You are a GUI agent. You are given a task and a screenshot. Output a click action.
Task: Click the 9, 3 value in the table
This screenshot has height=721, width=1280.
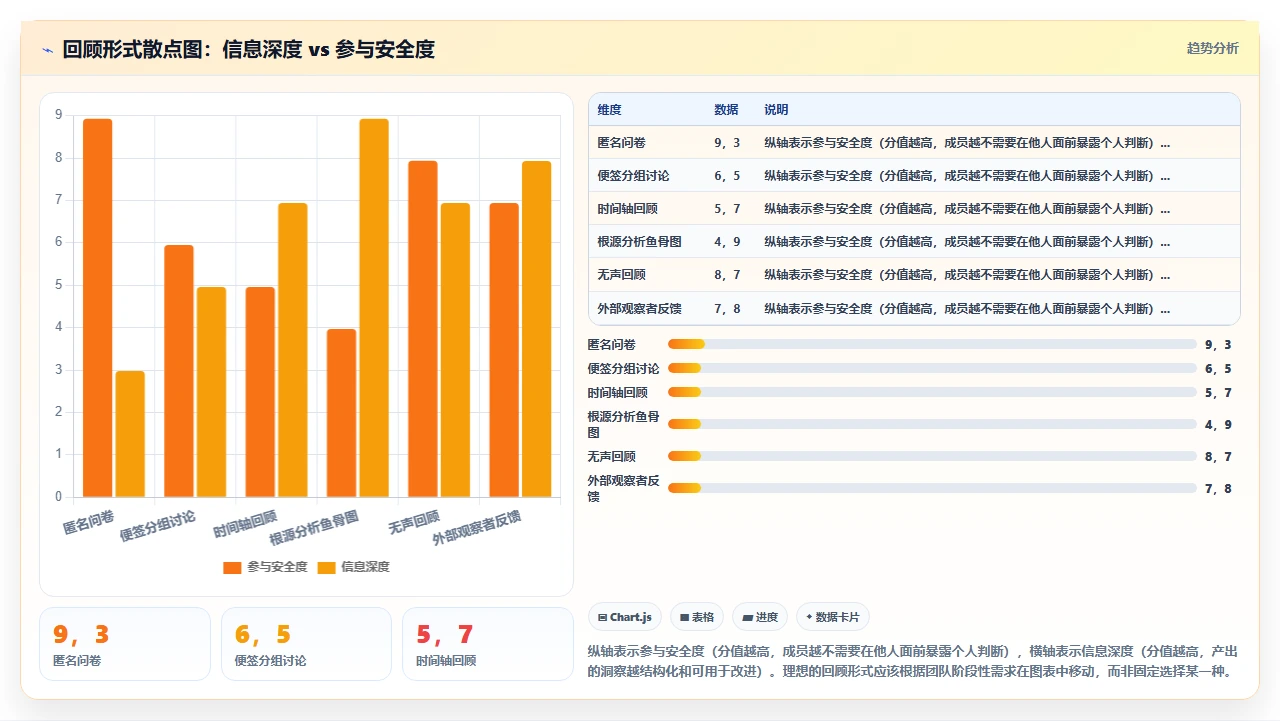point(727,143)
